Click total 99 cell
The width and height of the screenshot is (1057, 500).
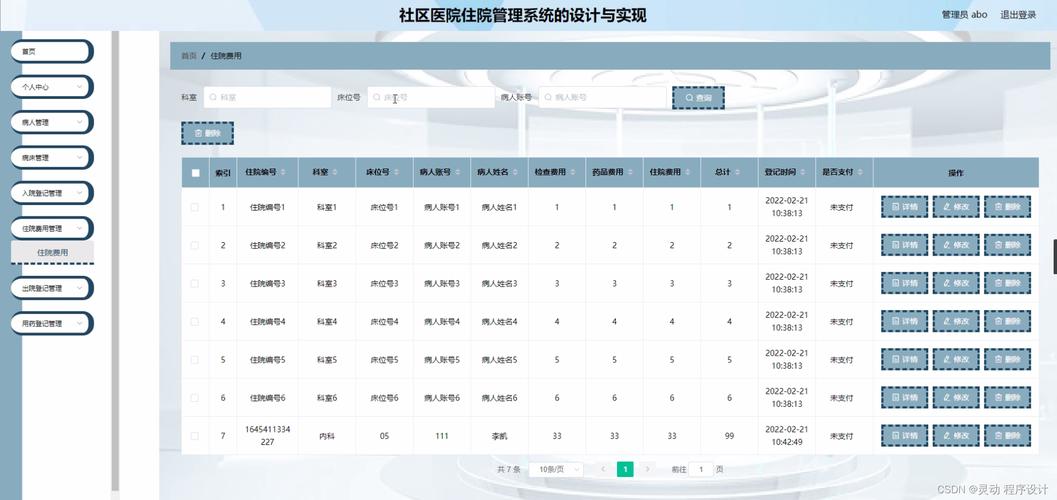(x=729, y=436)
